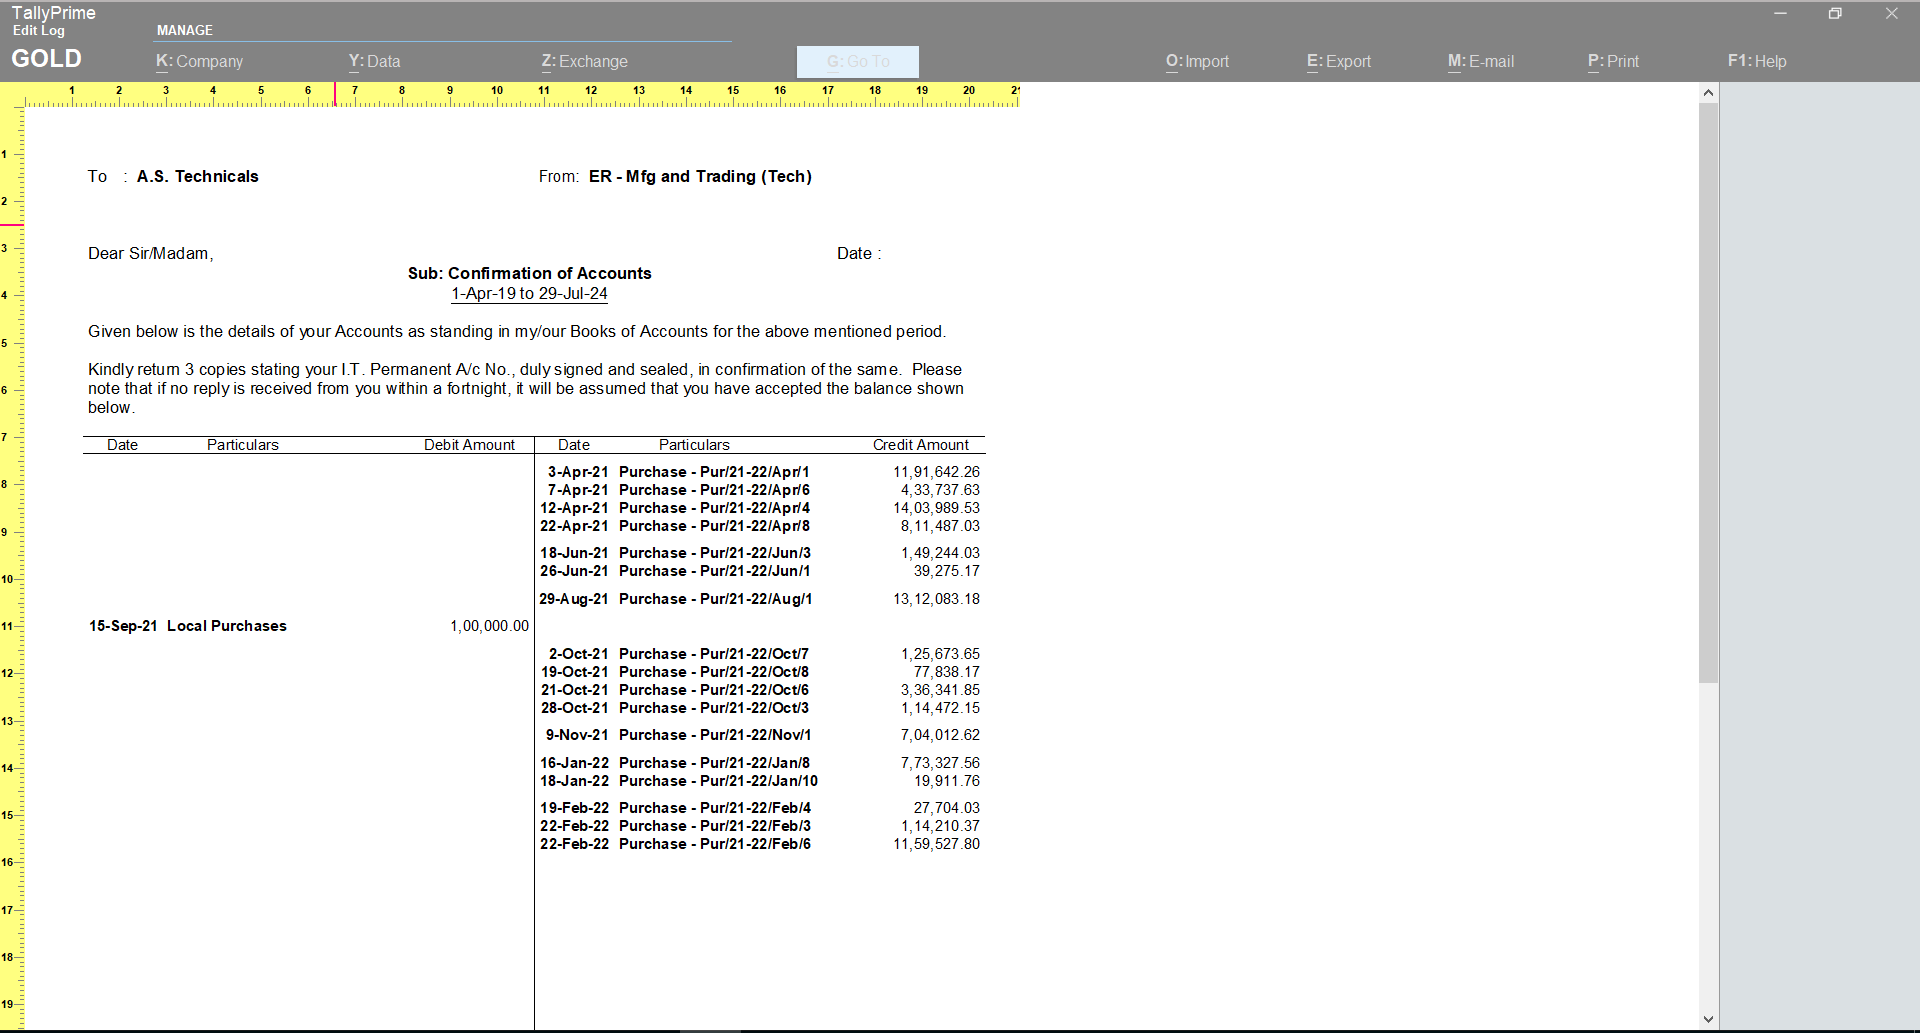Click the scroll up arrow
This screenshot has width=1920, height=1033.
coord(1708,93)
